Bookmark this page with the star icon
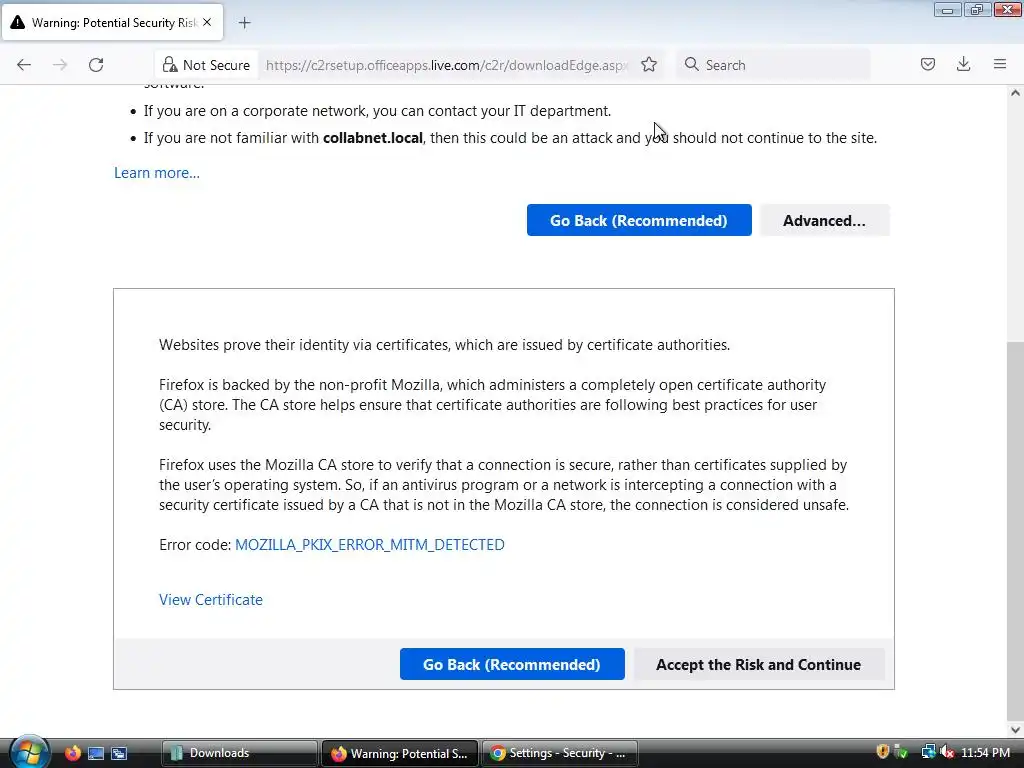This screenshot has height=768, width=1024. (648, 65)
